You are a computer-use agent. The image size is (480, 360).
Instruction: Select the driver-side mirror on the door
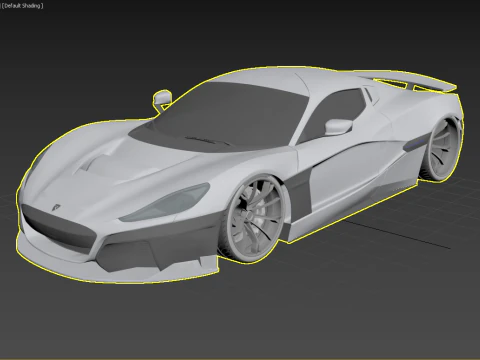point(339,127)
